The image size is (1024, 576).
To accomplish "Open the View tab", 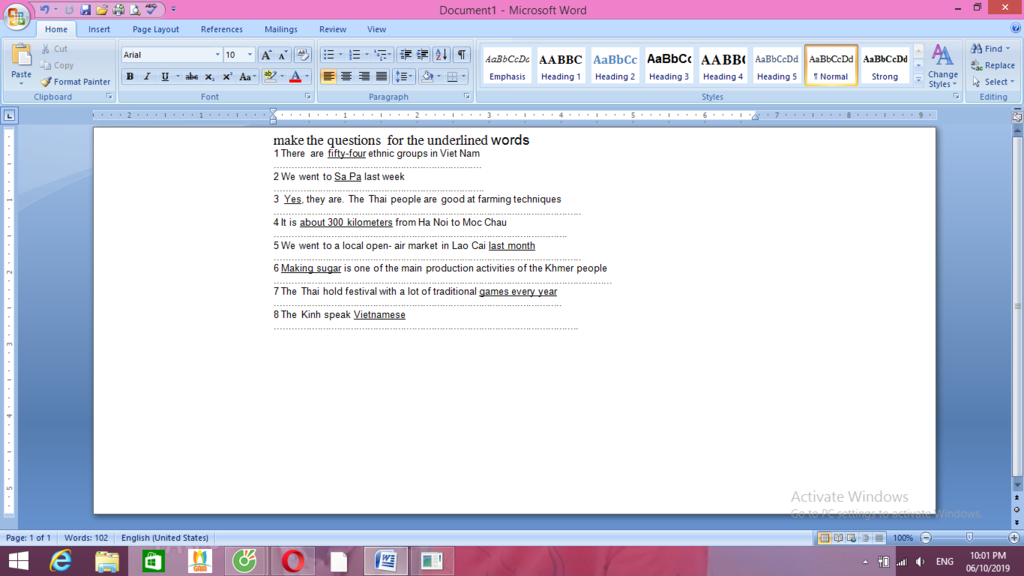I will tap(376, 29).
